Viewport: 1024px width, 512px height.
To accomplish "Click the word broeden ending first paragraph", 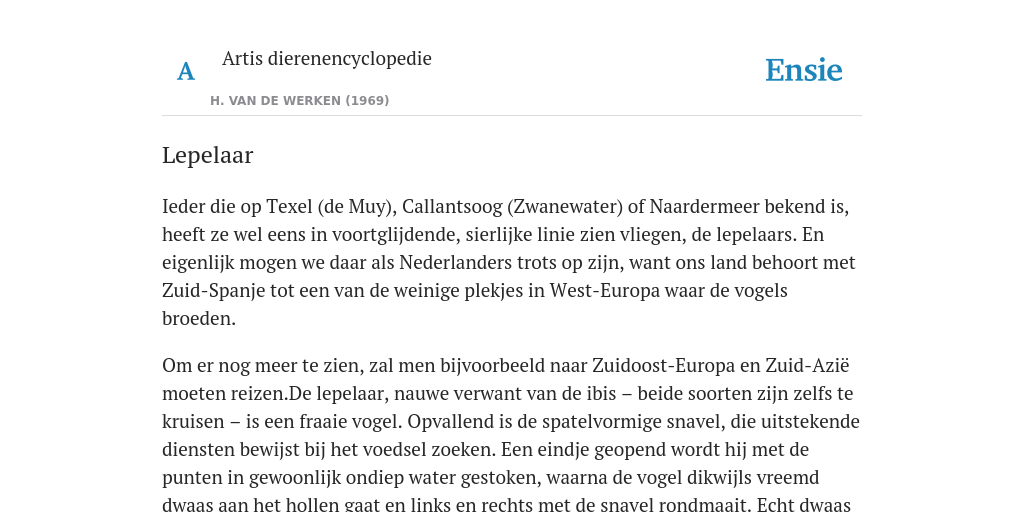I will (x=199, y=319).
